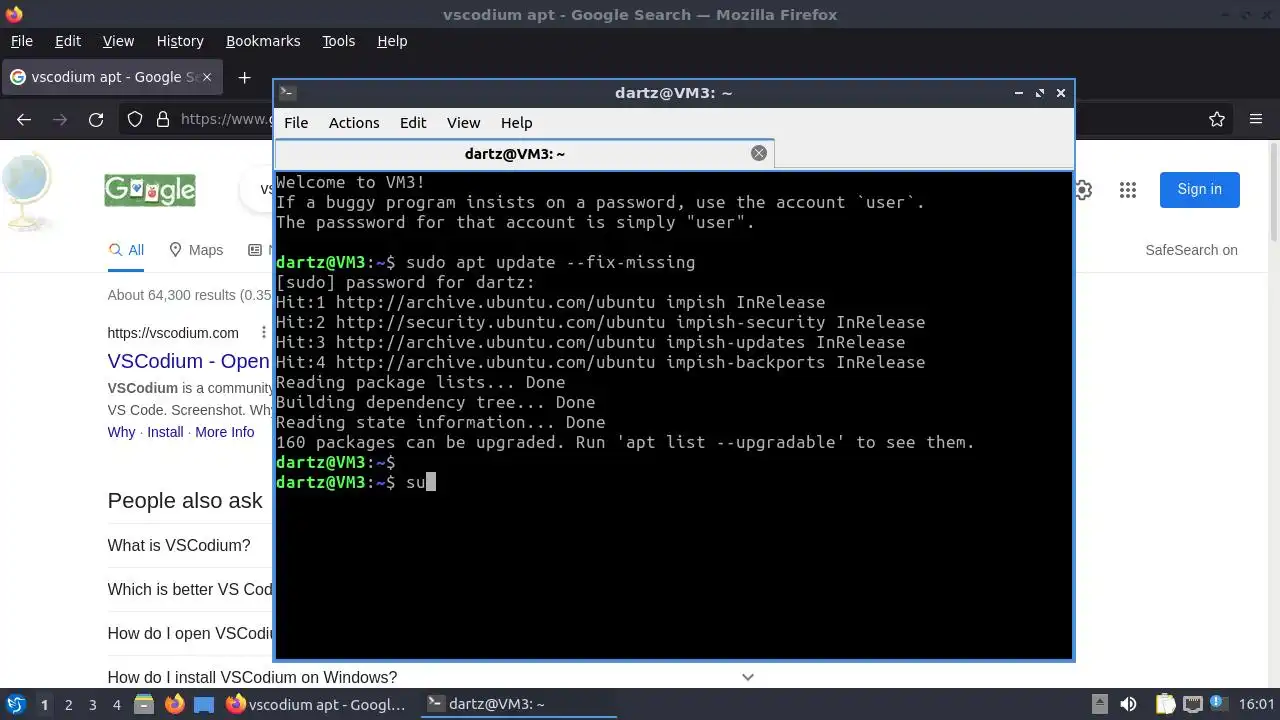This screenshot has height=720, width=1280.
Task: Close the dartz@VM3 terminal tab
Action: (x=759, y=153)
